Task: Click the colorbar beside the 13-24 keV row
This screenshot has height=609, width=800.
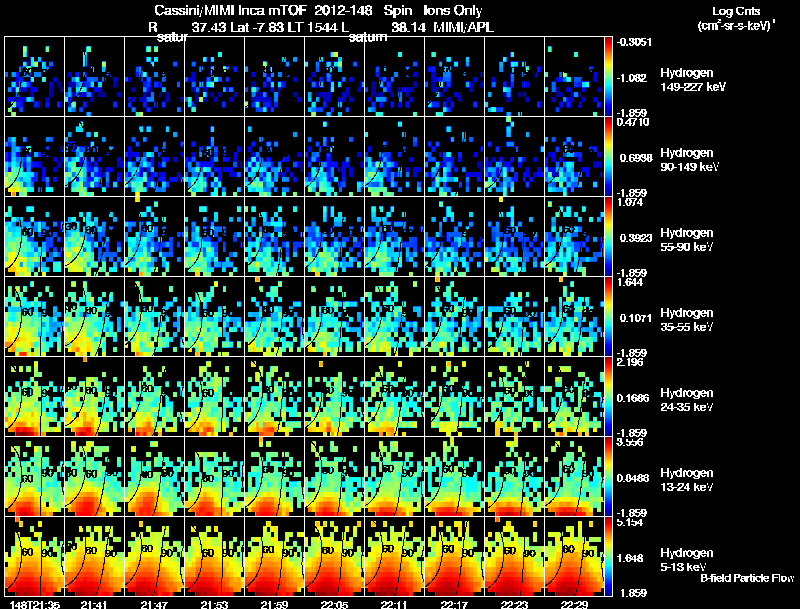Action: (608, 477)
